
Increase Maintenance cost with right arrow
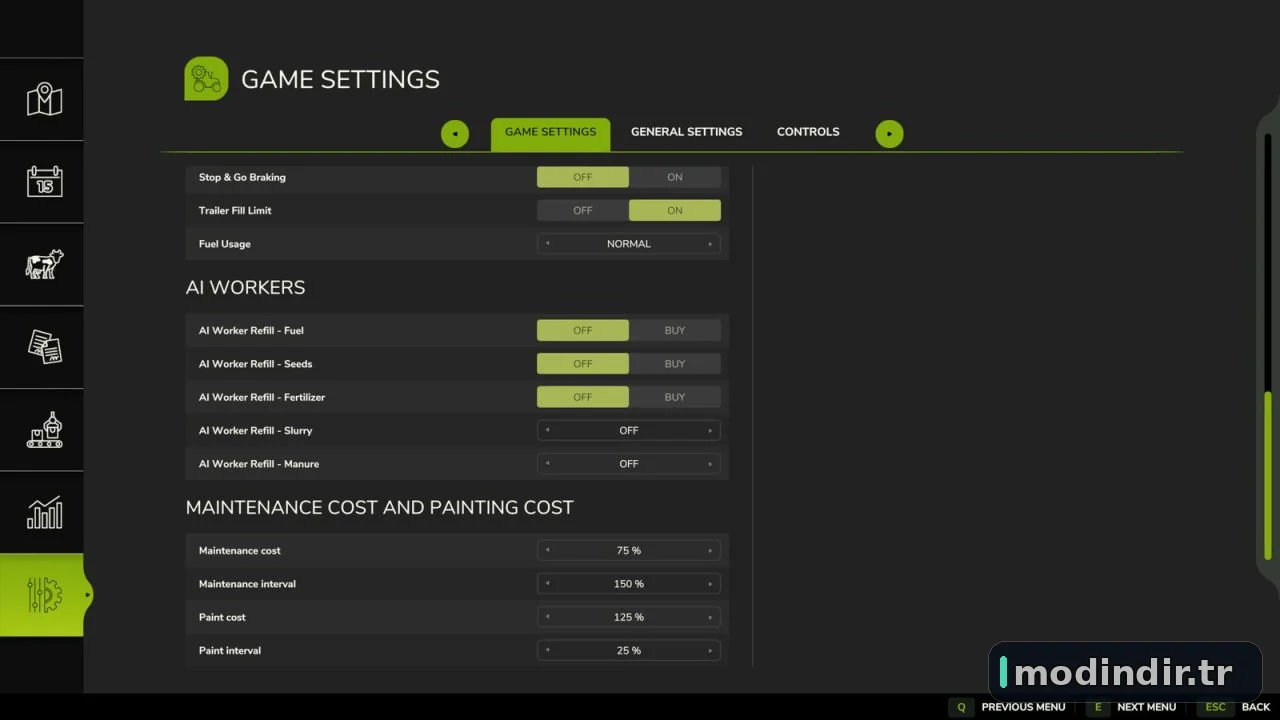pyautogui.click(x=710, y=551)
